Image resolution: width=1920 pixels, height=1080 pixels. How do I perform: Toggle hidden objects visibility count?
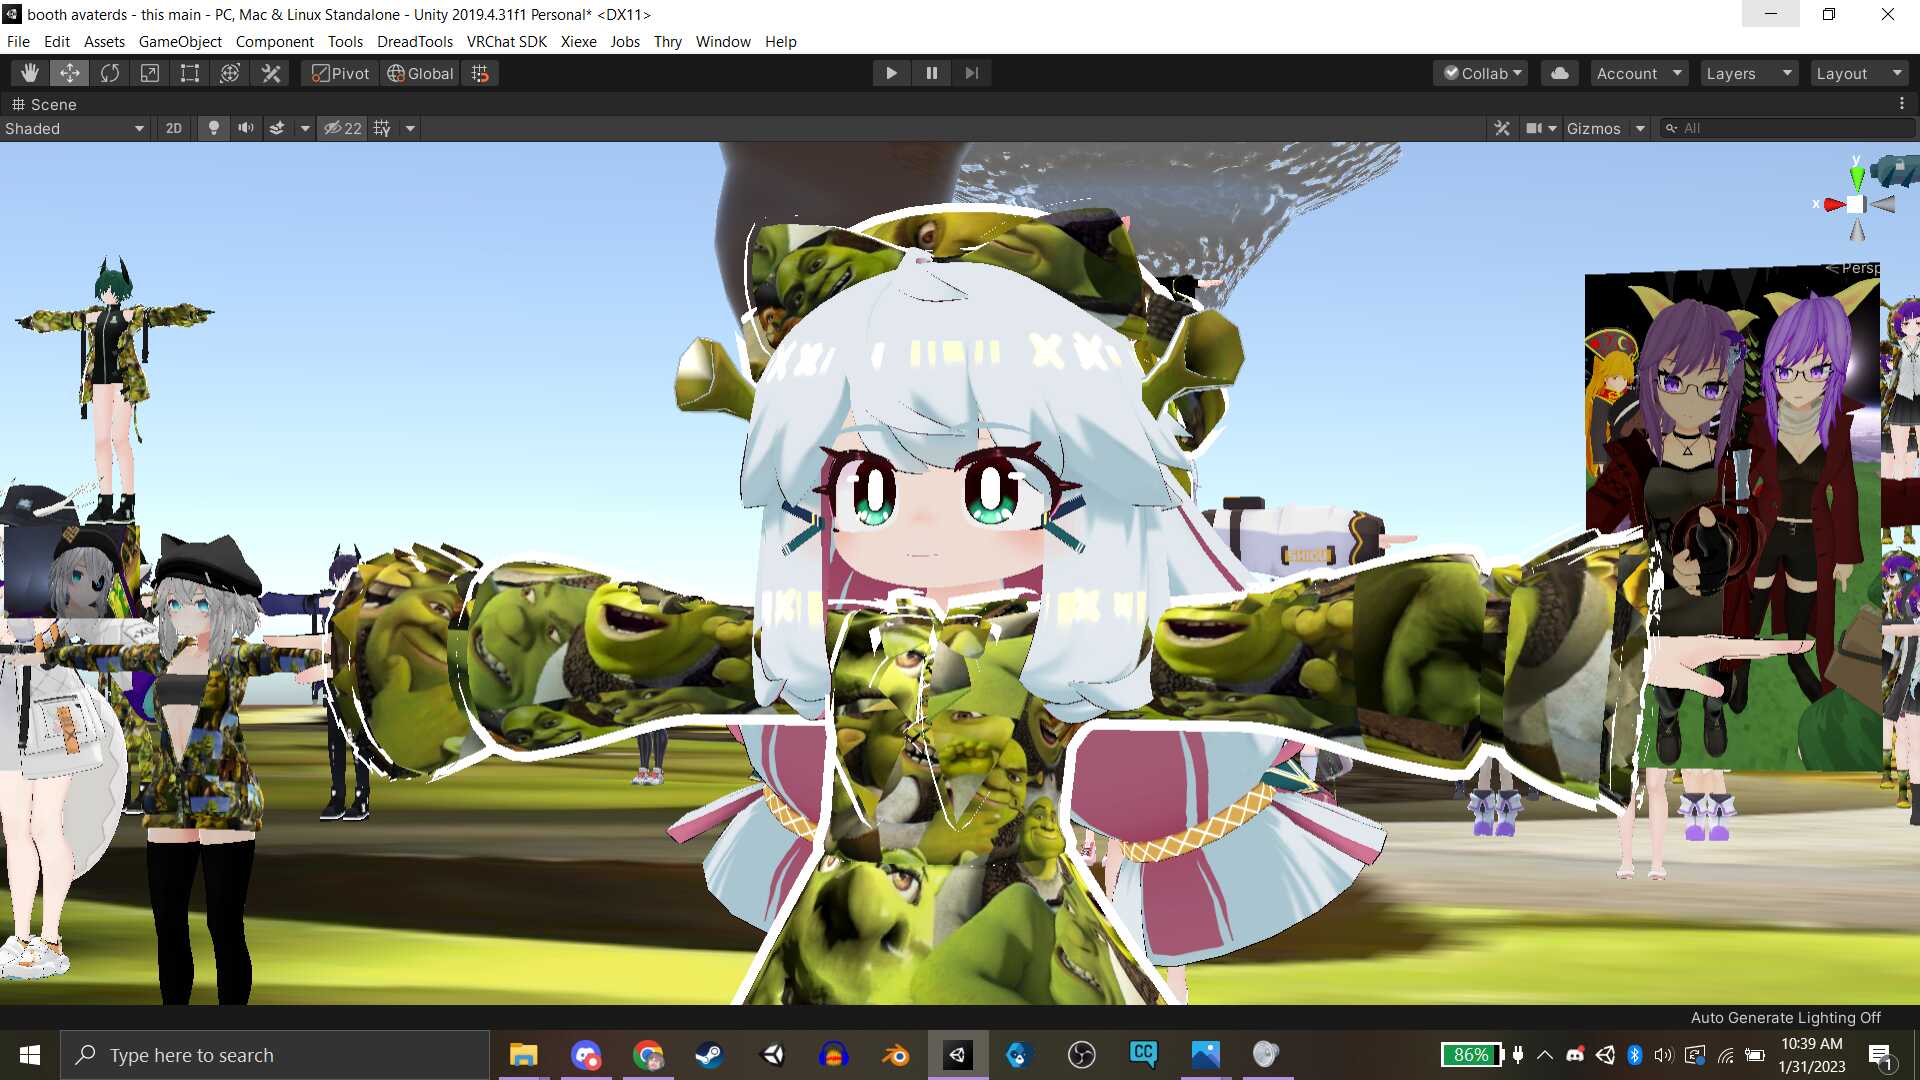[x=343, y=128]
